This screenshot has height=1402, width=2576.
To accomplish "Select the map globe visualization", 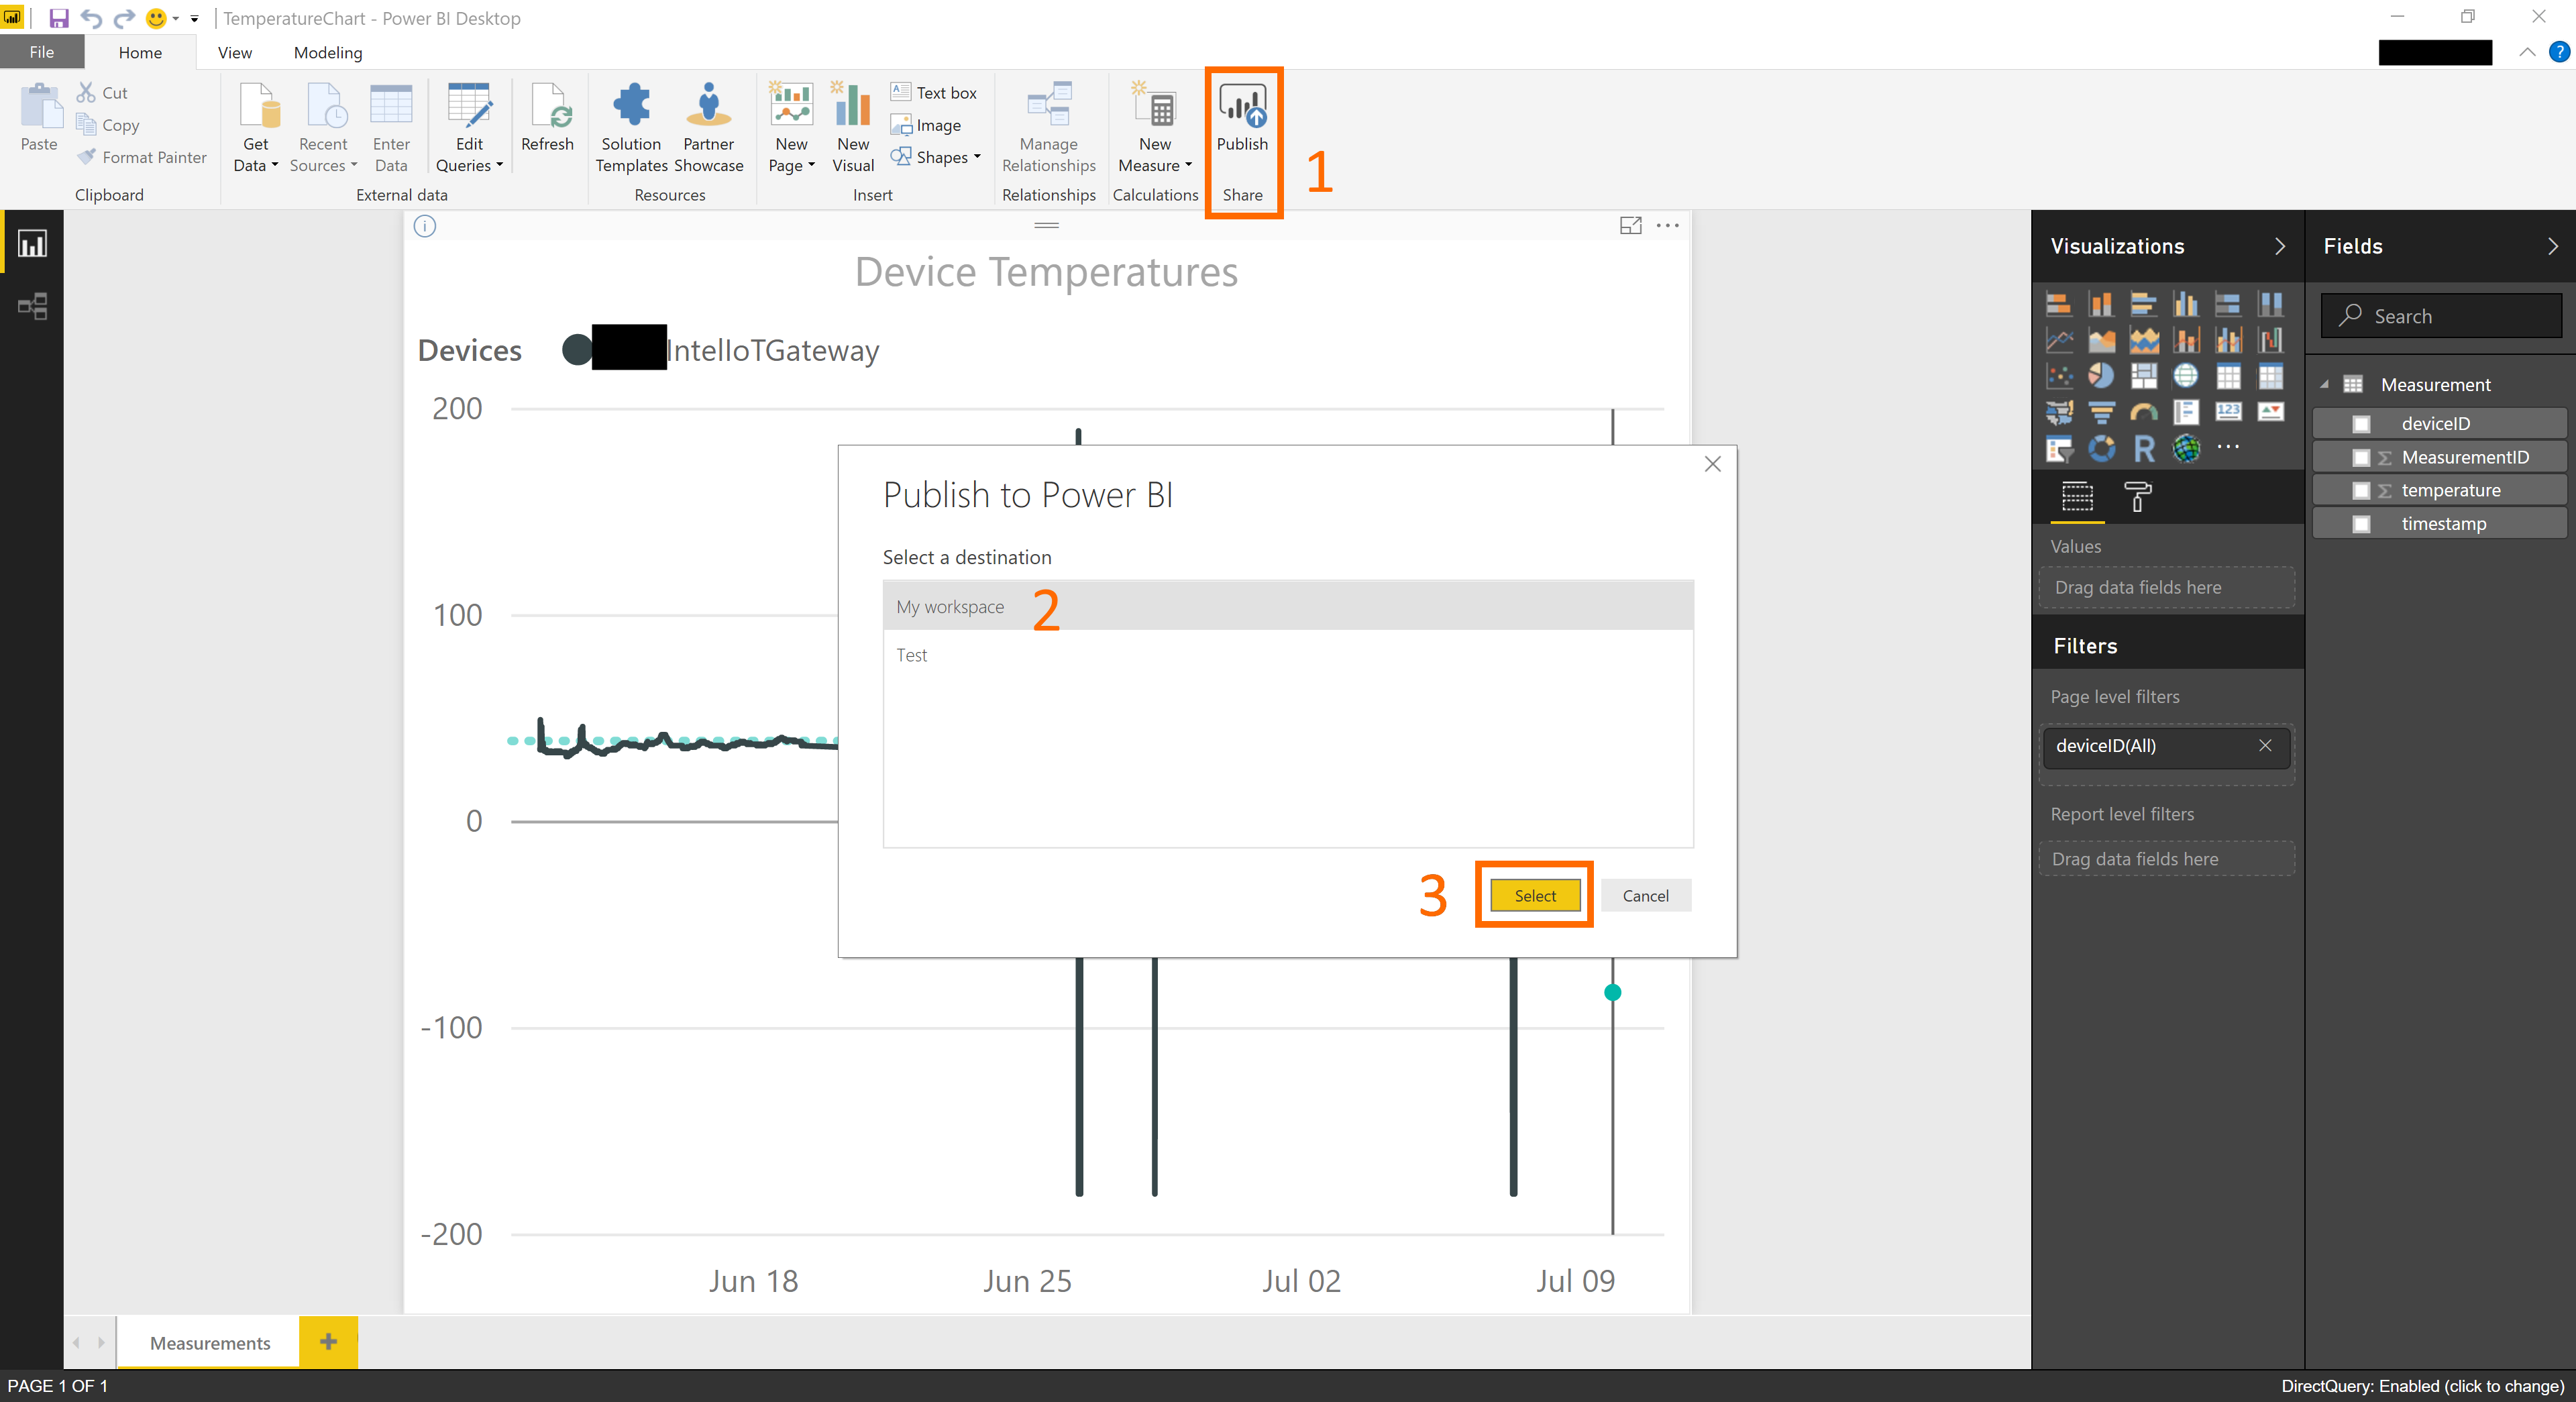I will coord(2186,376).
